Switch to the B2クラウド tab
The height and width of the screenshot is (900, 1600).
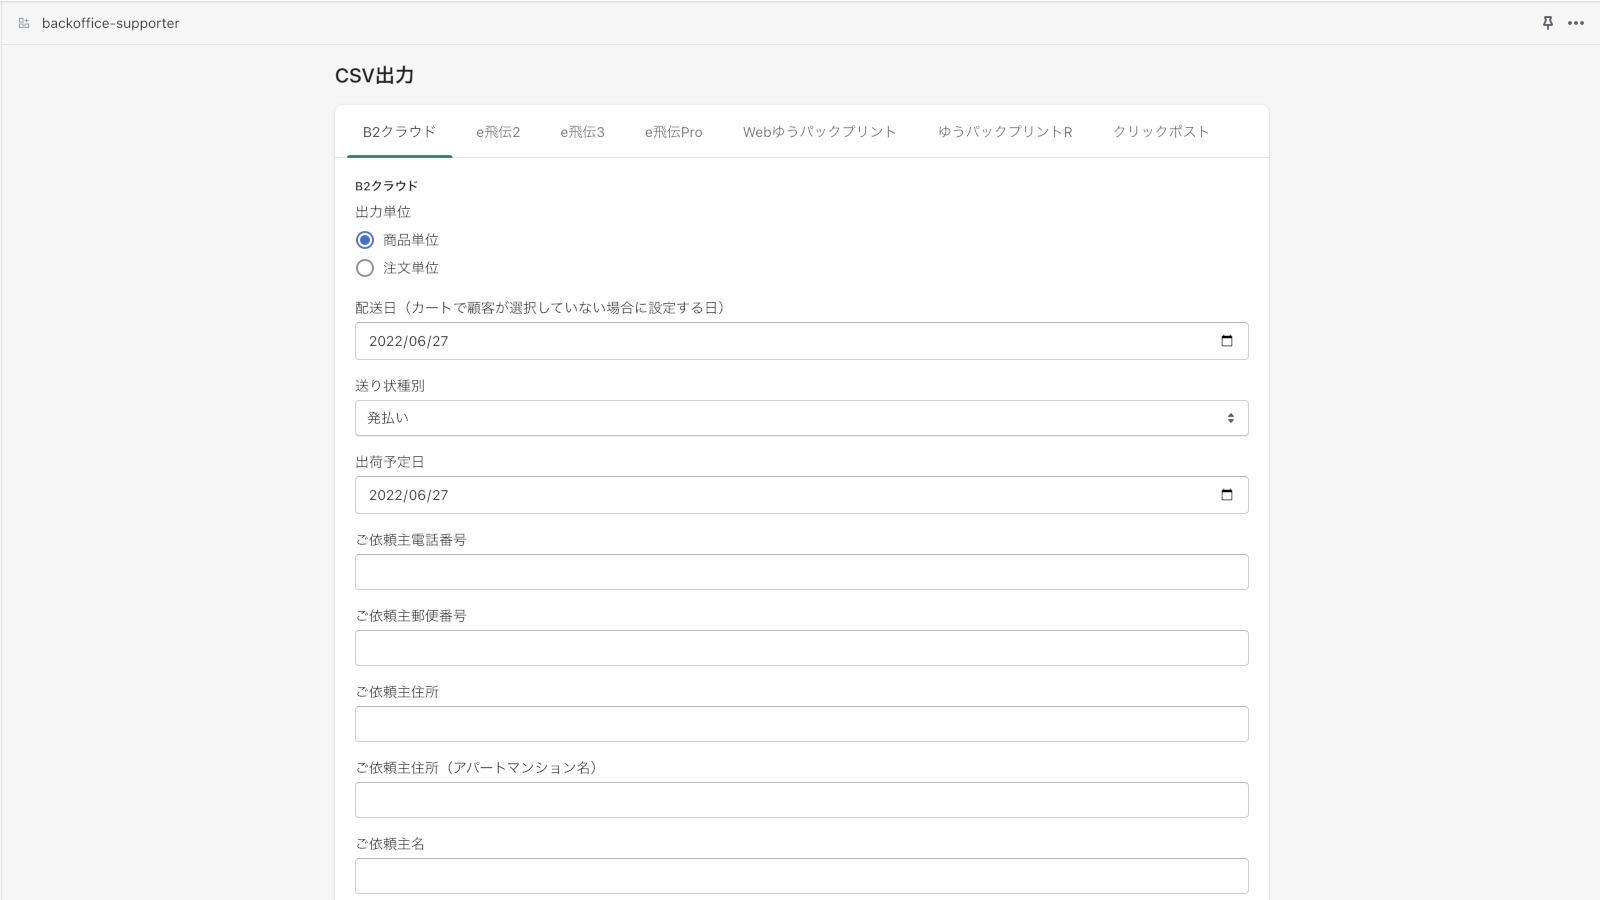400,132
